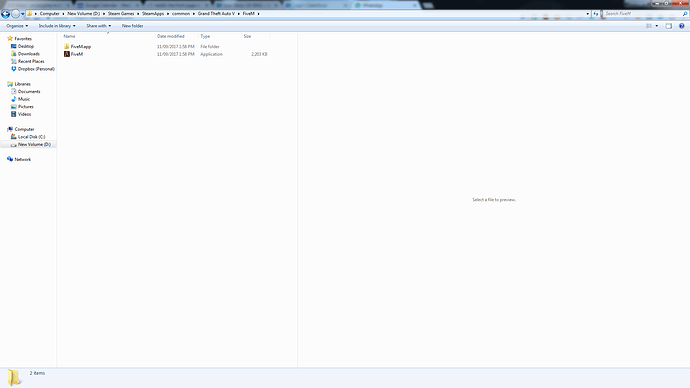690x388 pixels.
Task: Create a New folder
Action: pyautogui.click(x=132, y=26)
